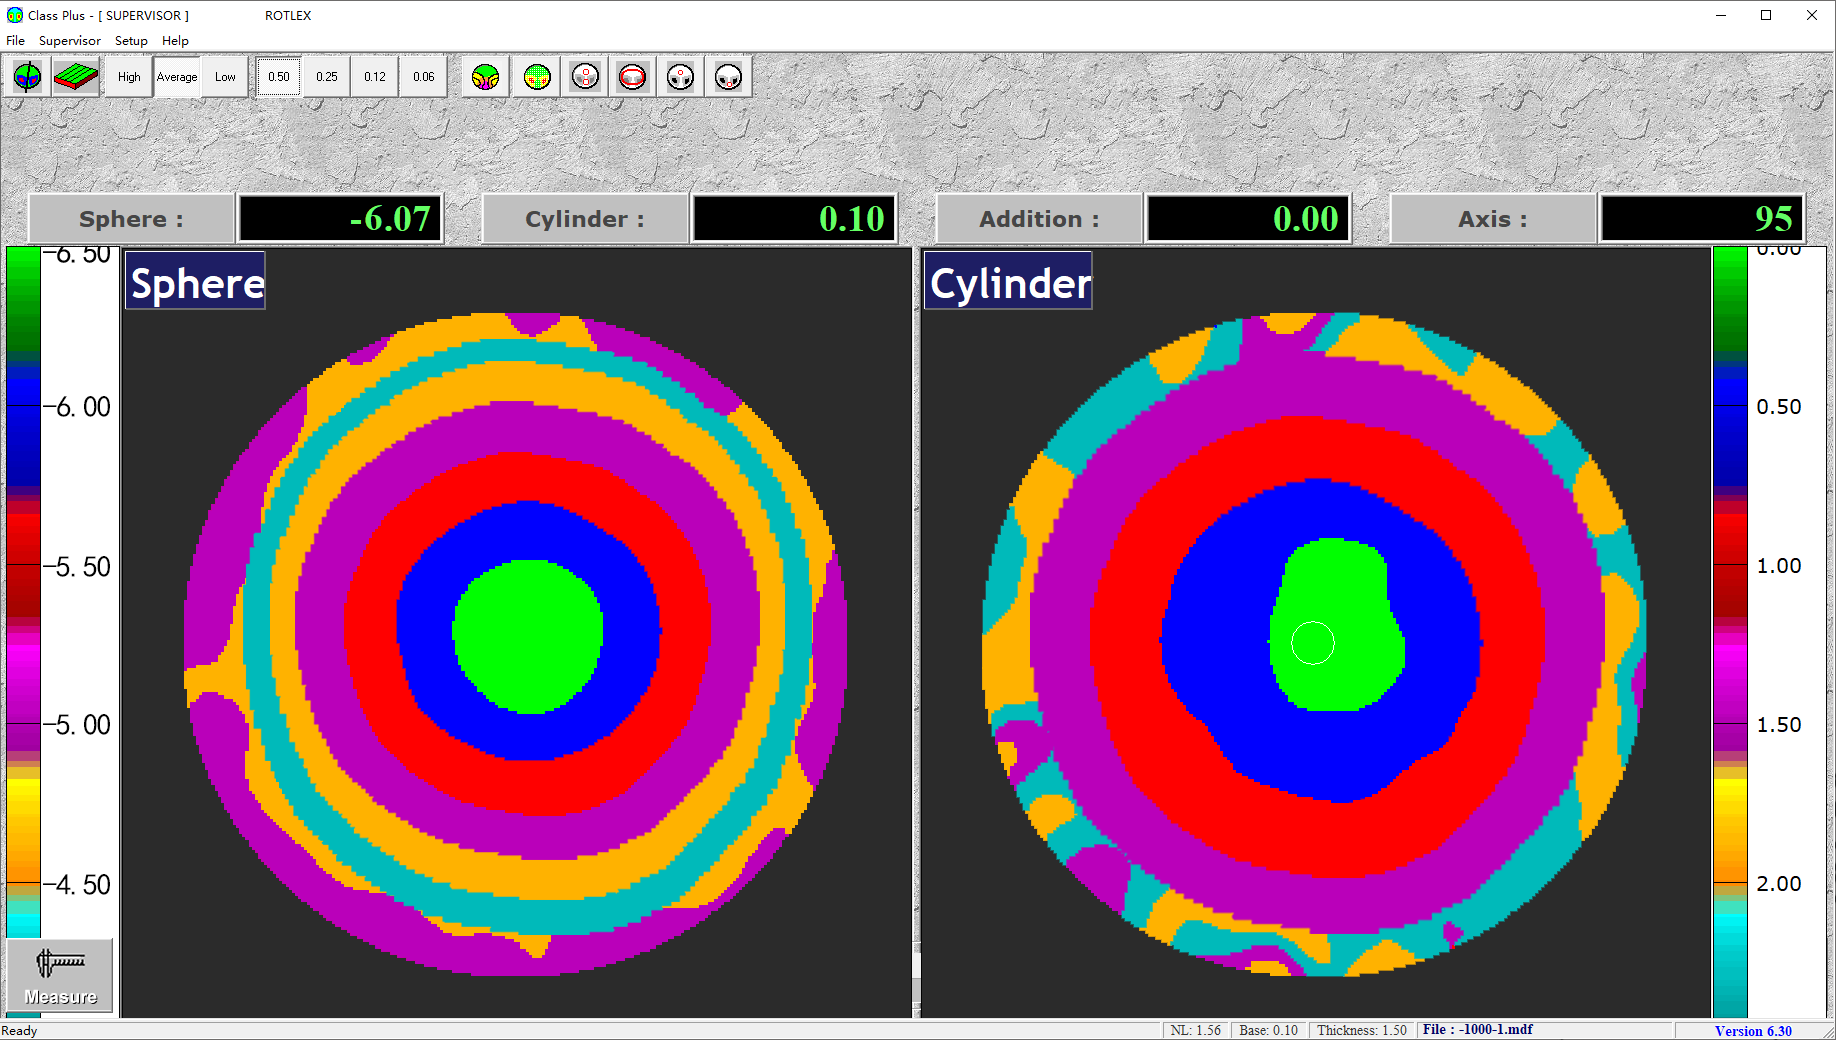Open the File menu
Screen dimensions: 1836x1040
pyautogui.click(x=16, y=41)
